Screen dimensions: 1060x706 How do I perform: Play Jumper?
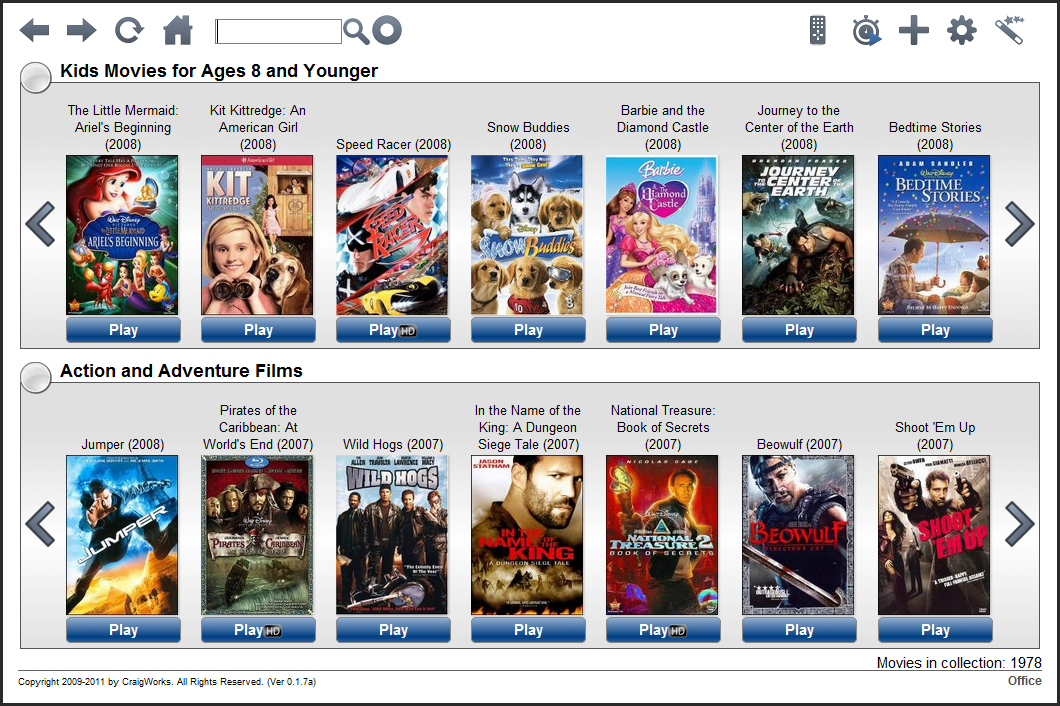pyautogui.click(x=123, y=630)
